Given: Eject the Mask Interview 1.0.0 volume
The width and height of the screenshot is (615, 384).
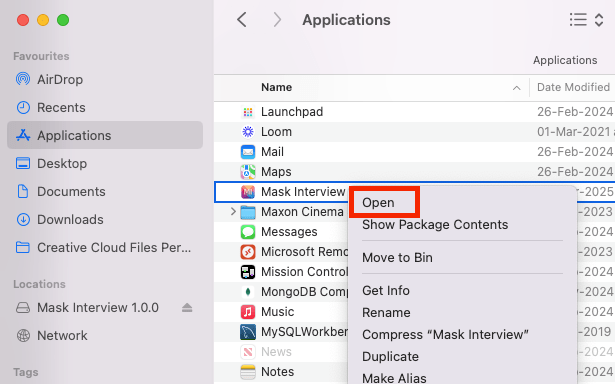Looking at the screenshot, I should coord(187,308).
